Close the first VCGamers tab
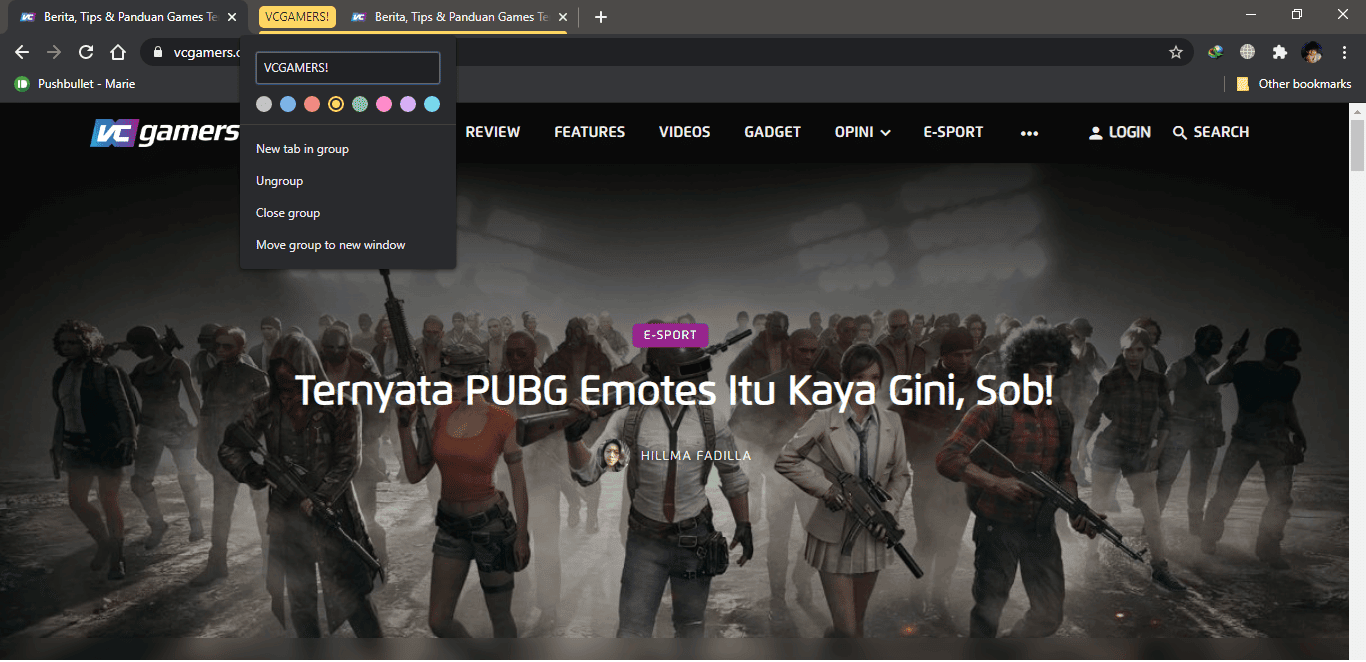The height and width of the screenshot is (662, 1366). (232, 17)
